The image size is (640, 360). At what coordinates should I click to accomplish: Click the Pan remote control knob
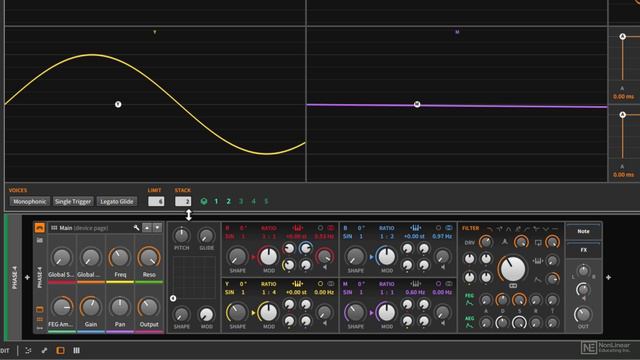point(120,307)
